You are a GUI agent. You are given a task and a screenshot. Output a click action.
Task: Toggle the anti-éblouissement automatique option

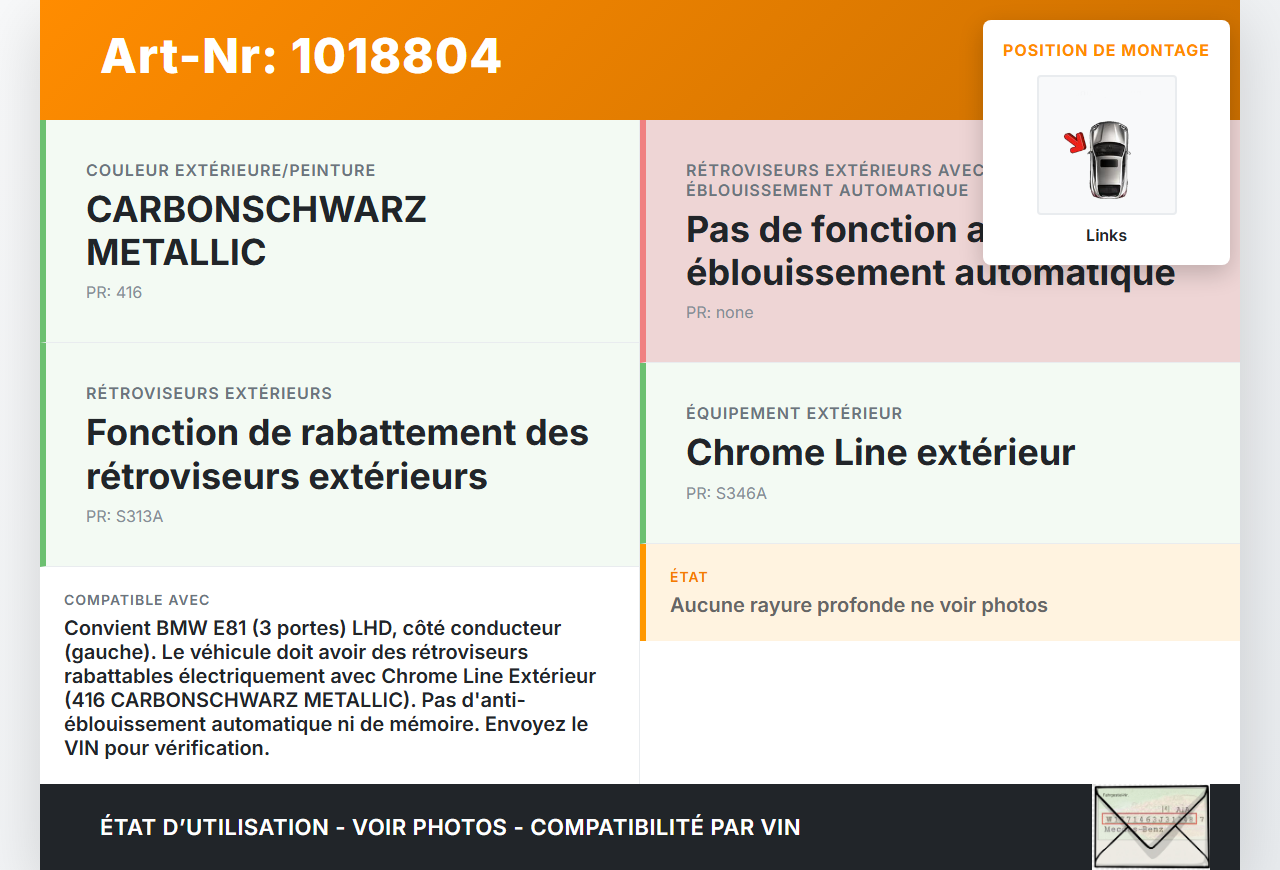(x=930, y=250)
